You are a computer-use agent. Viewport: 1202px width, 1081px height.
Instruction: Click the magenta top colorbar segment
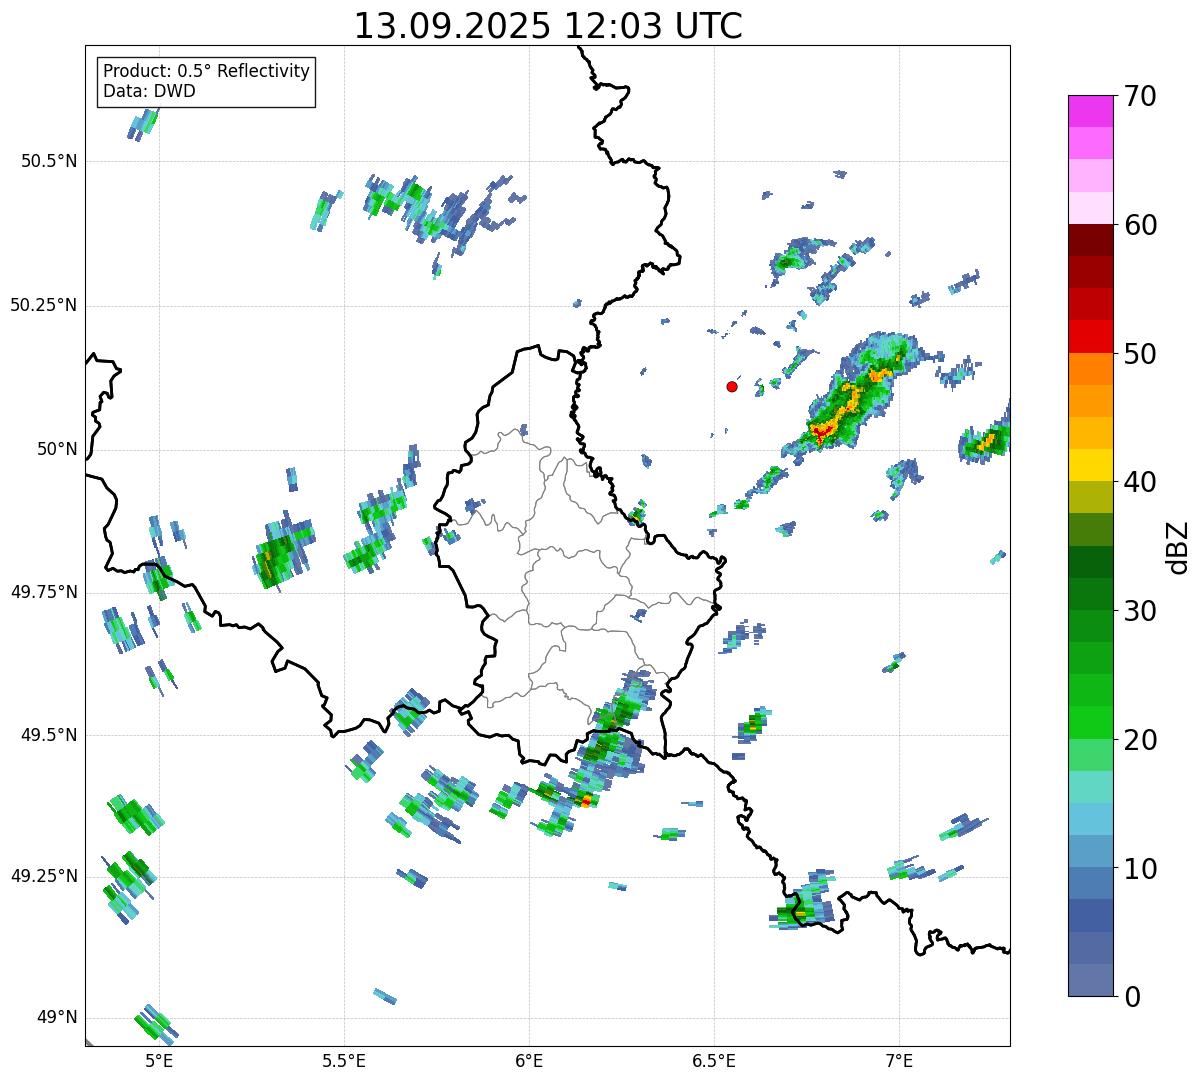[x=1091, y=111]
